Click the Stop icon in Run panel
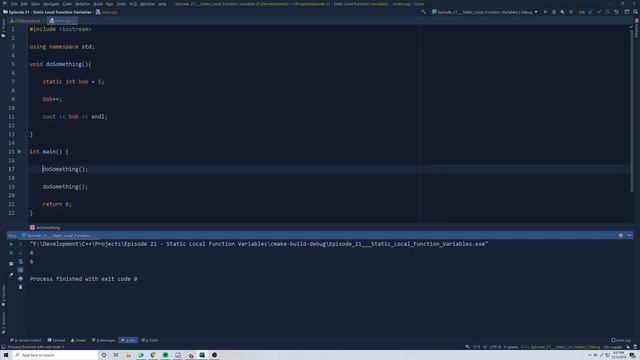The height and width of the screenshot is (360, 640). pyautogui.click(x=11, y=253)
